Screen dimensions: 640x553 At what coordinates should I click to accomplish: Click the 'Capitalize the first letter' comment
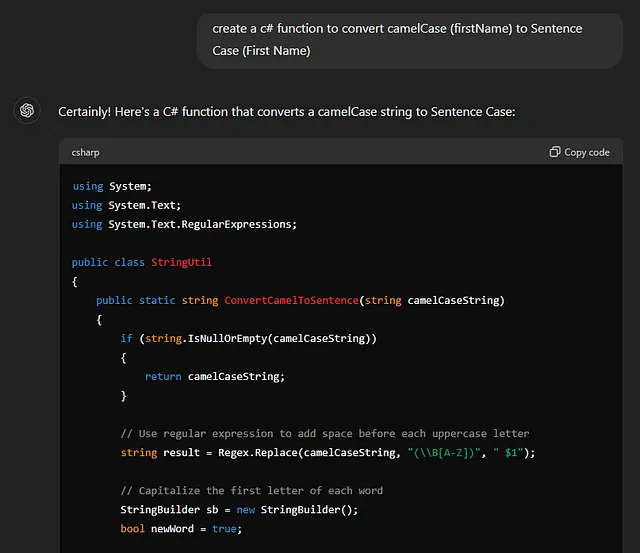252,491
